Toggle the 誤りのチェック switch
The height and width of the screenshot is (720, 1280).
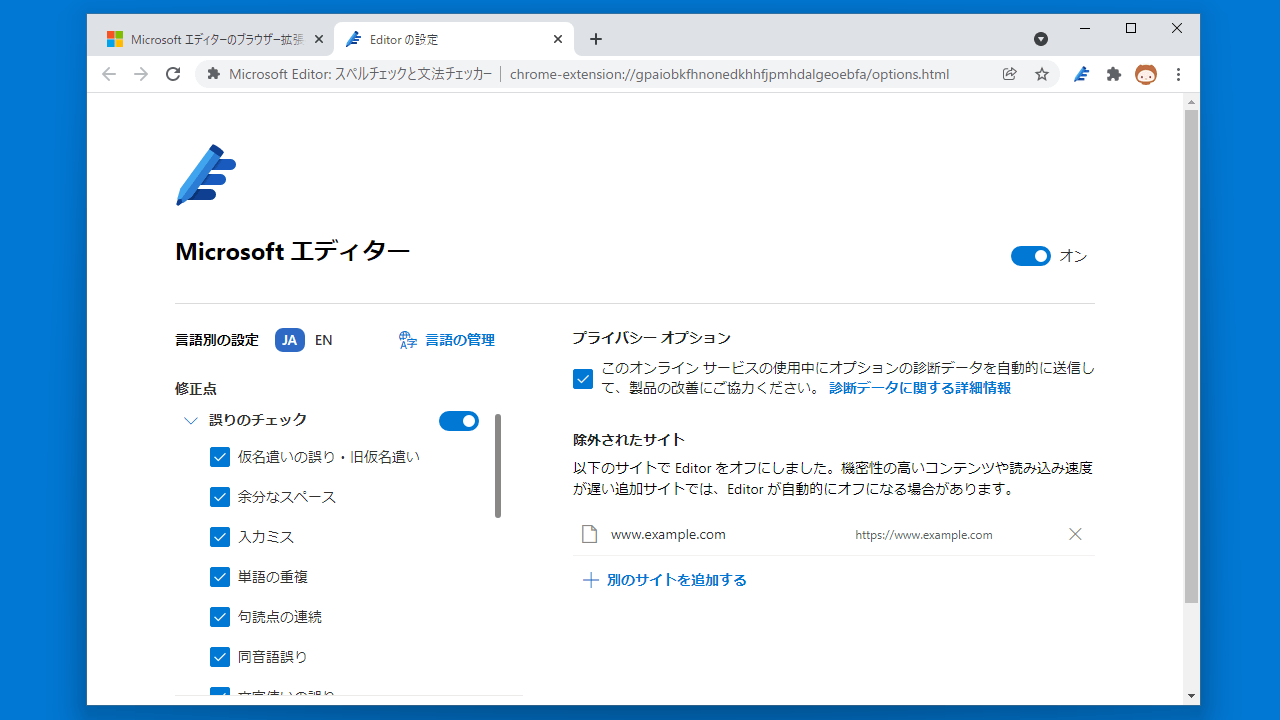(459, 421)
